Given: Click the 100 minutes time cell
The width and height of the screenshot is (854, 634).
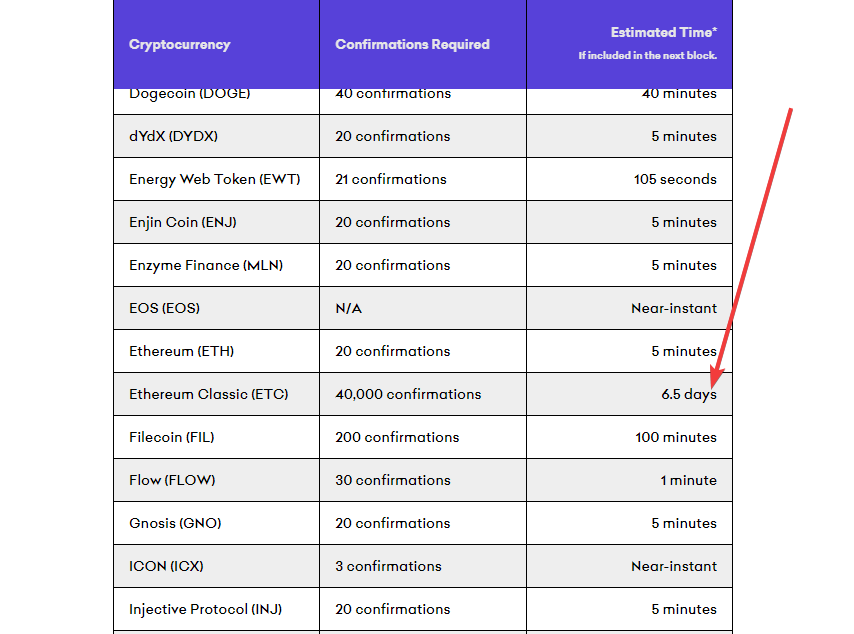Looking at the screenshot, I should pyautogui.click(x=675, y=437).
